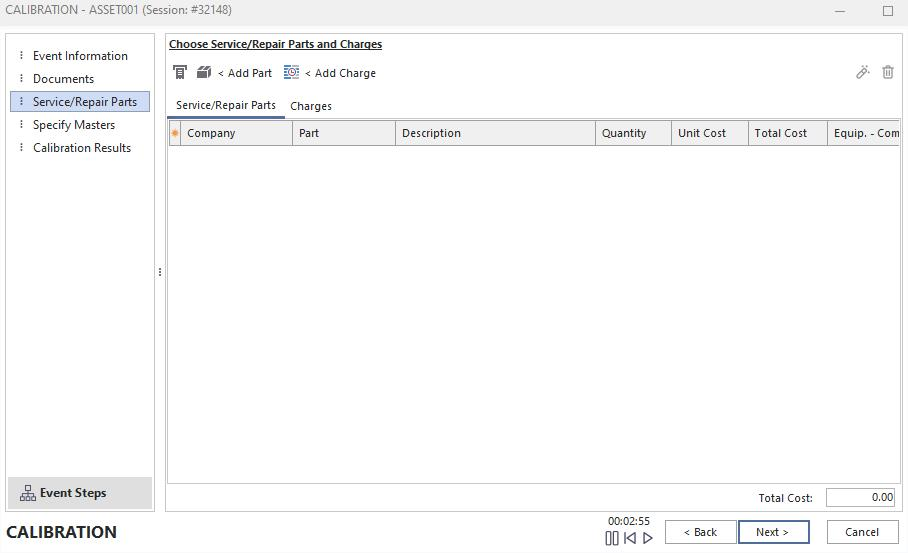This screenshot has width=908, height=553.
Task: Minimize the Calibration window
Action: click(x=840, y=11)
